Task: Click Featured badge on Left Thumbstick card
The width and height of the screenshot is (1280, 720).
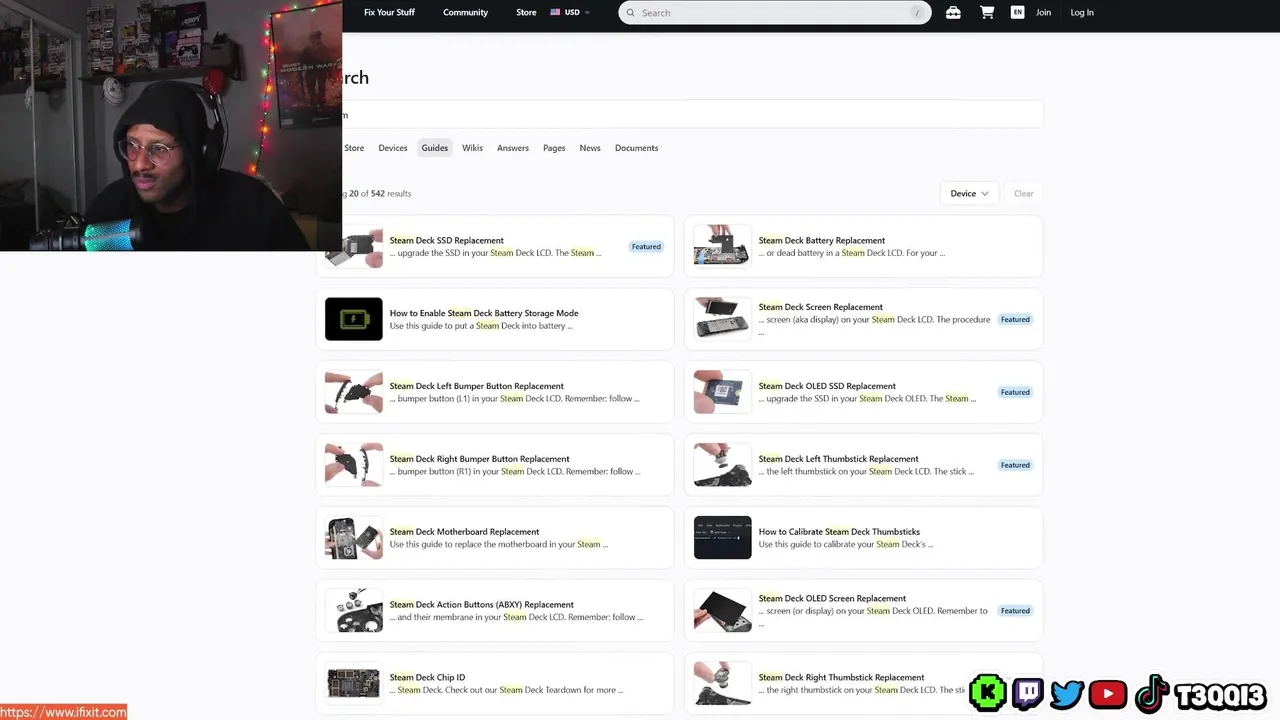Action: [1015, 465]
